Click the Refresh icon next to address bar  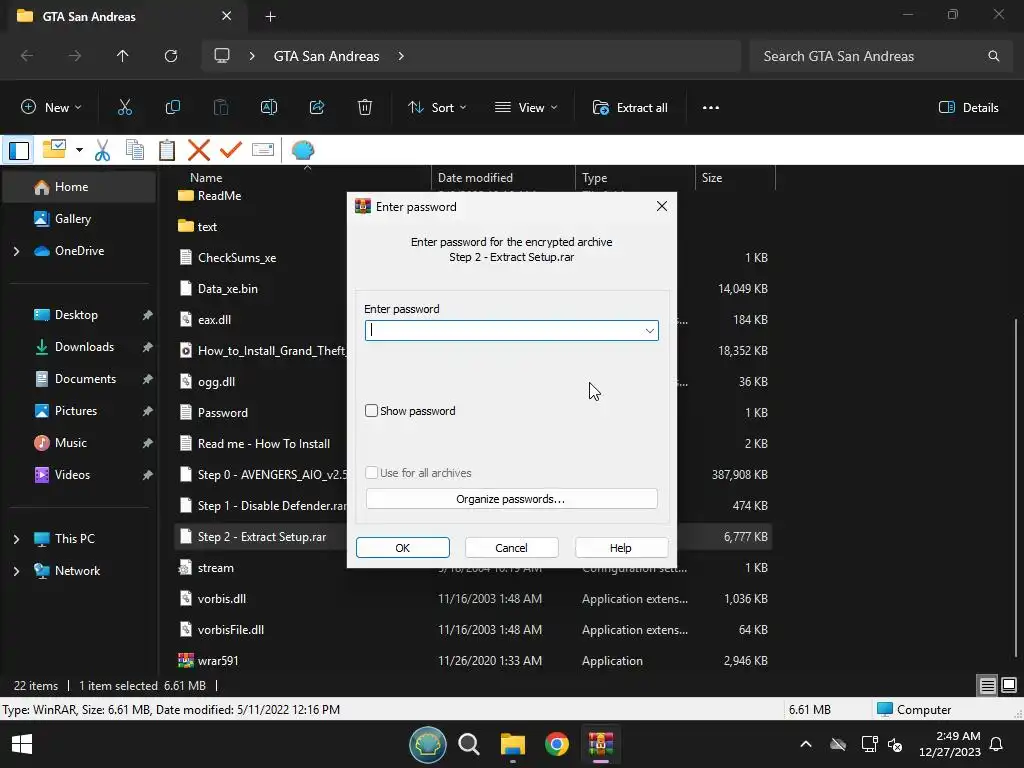pyautogui.click(x=171, y=56)
